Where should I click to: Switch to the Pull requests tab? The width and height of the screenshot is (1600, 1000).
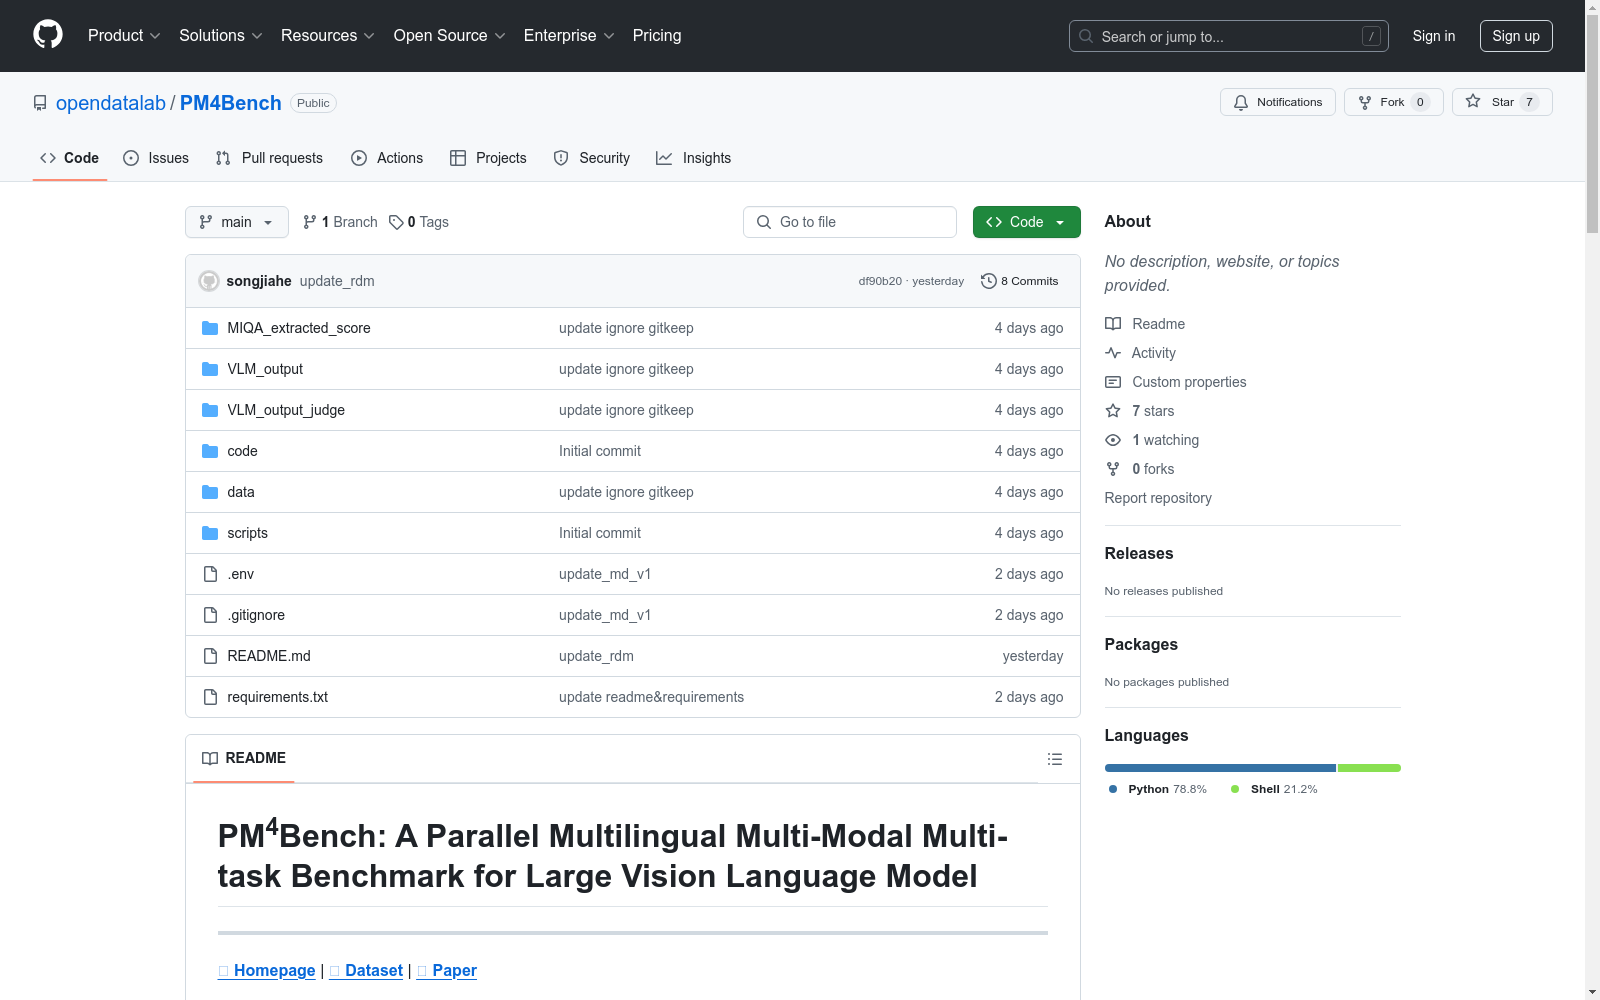pos(269,158)
